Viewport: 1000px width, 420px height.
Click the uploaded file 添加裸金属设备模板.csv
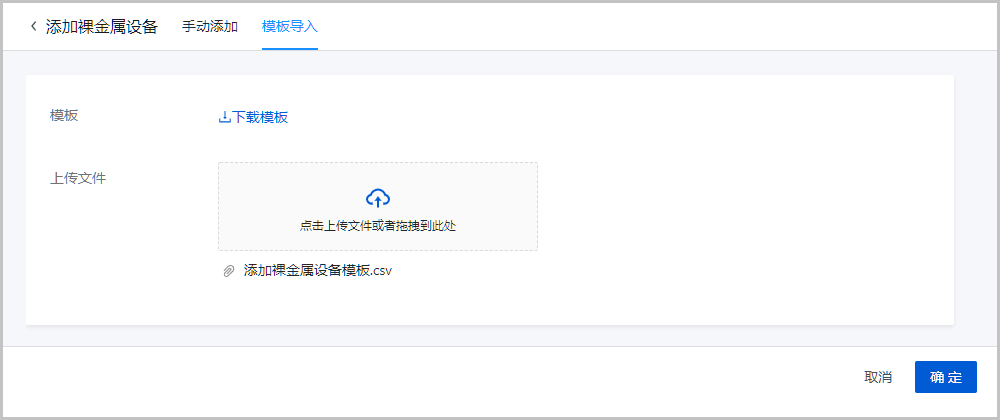[318, 271]
